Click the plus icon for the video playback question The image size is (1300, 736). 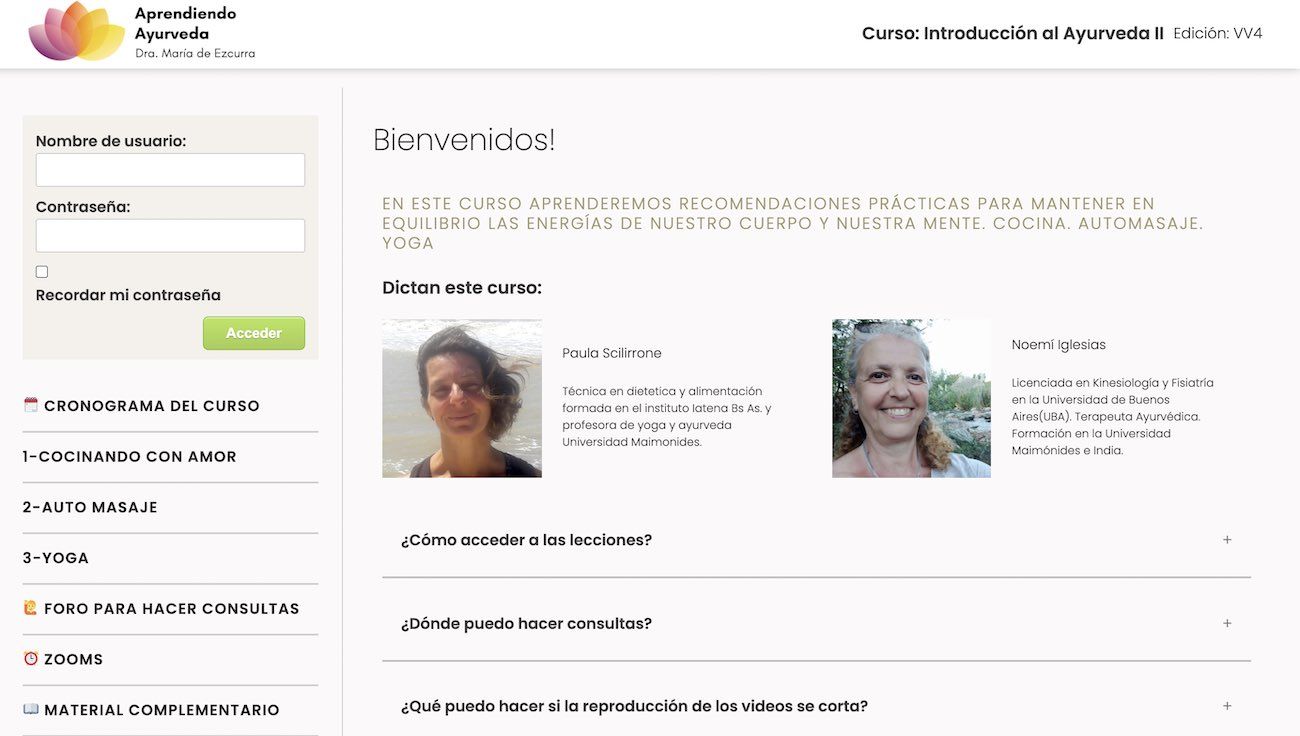1227,706
